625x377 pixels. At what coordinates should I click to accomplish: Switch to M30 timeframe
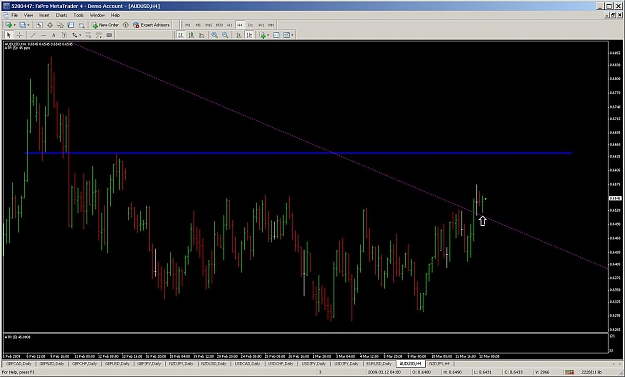[219, 25]
